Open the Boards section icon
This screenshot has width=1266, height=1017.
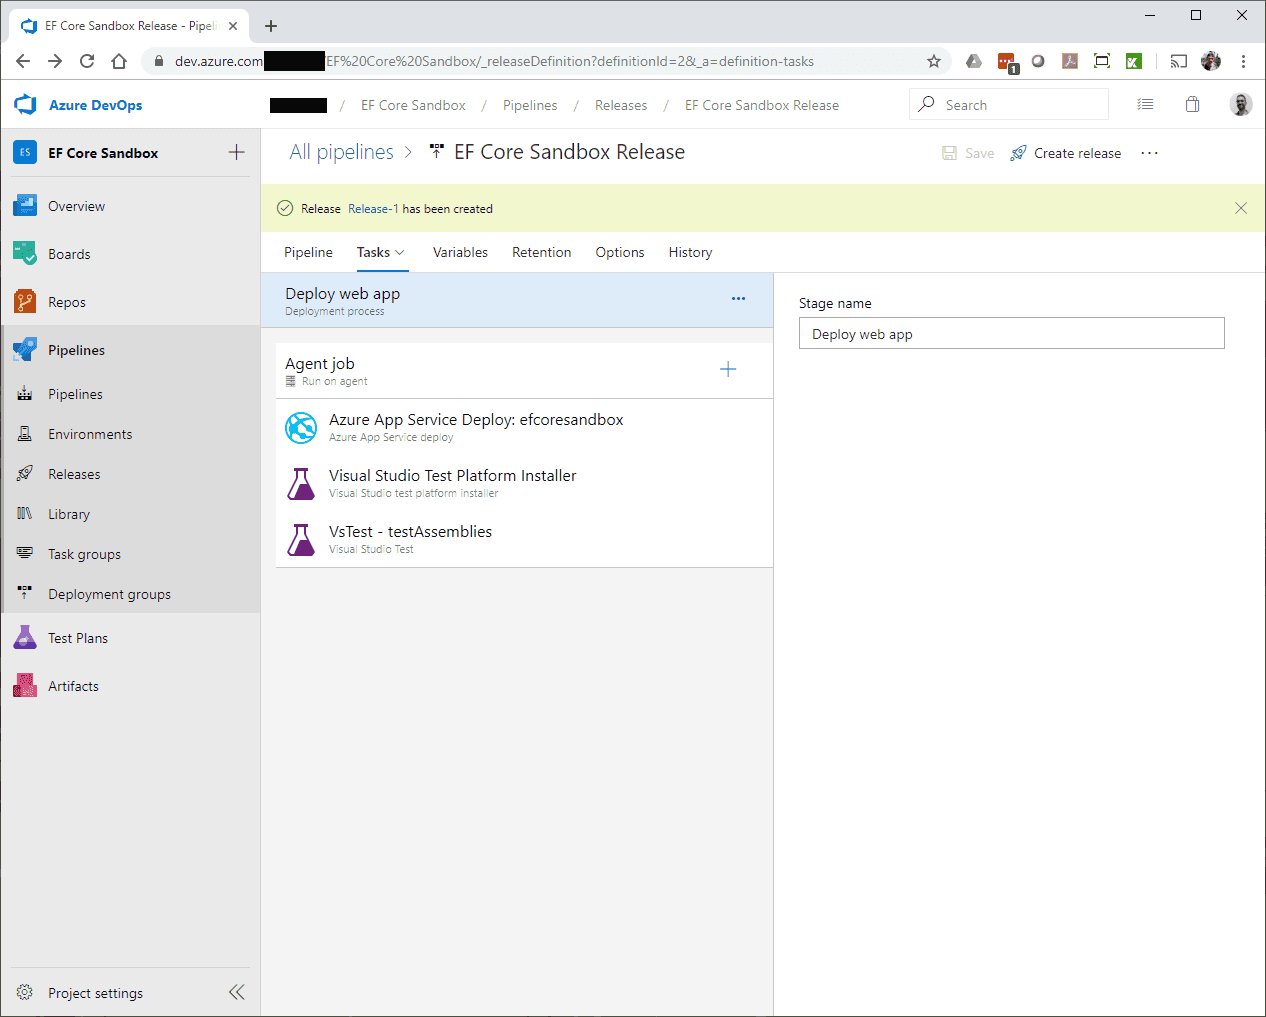(x=25, y=254)
